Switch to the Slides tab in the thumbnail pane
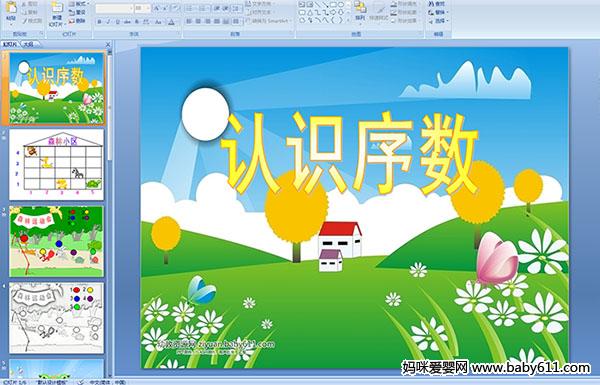Viewport: 600px width, 385px height. (10, 44)
